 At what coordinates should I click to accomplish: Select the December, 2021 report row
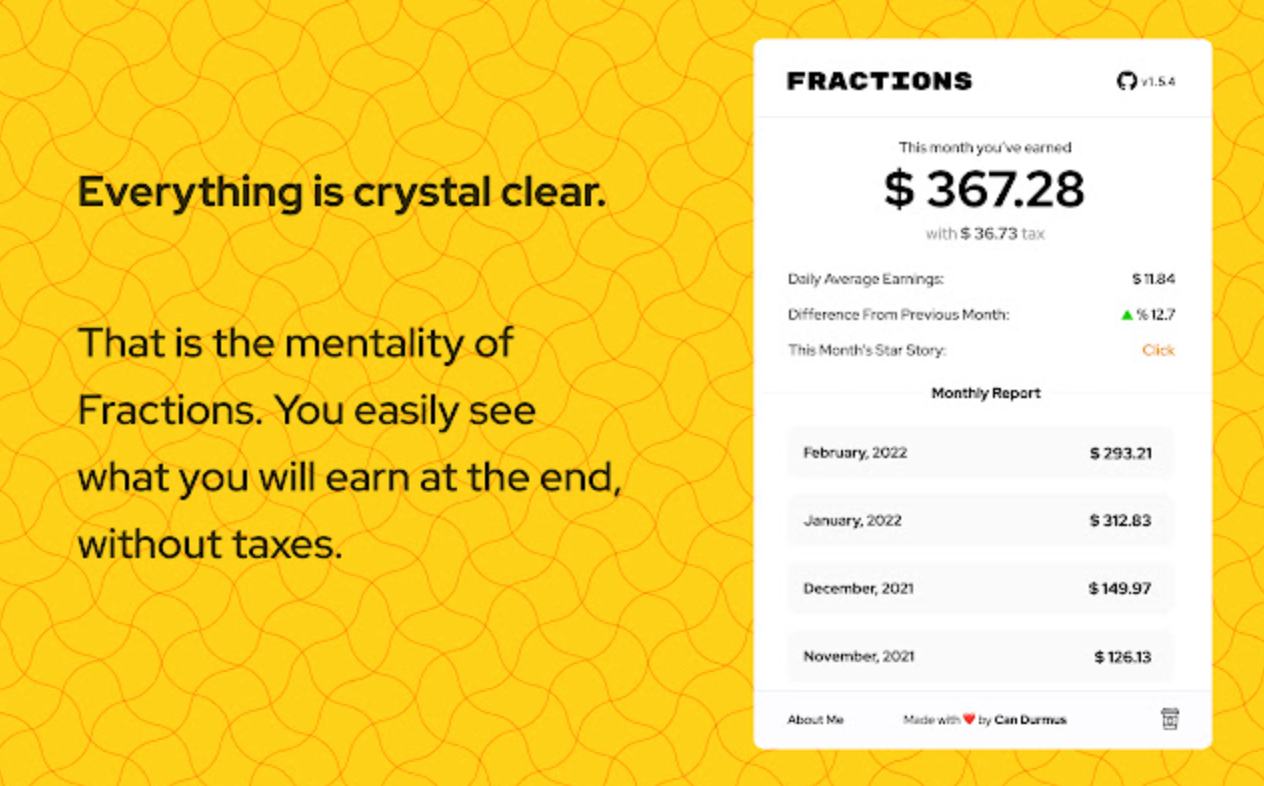(980, 588)
